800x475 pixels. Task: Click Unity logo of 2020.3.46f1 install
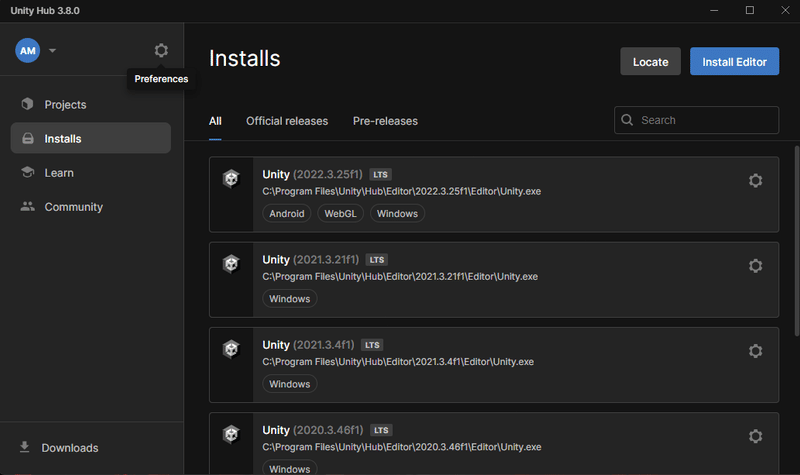[x=231, y=434]
